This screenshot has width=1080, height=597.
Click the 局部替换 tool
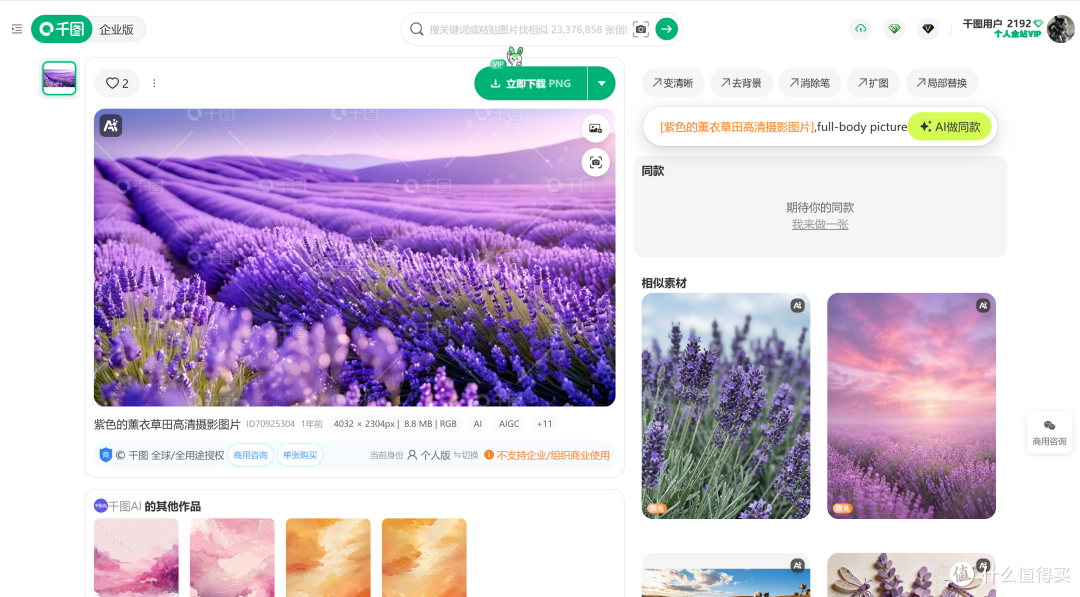pyautogui.click(x=942, y=83)
